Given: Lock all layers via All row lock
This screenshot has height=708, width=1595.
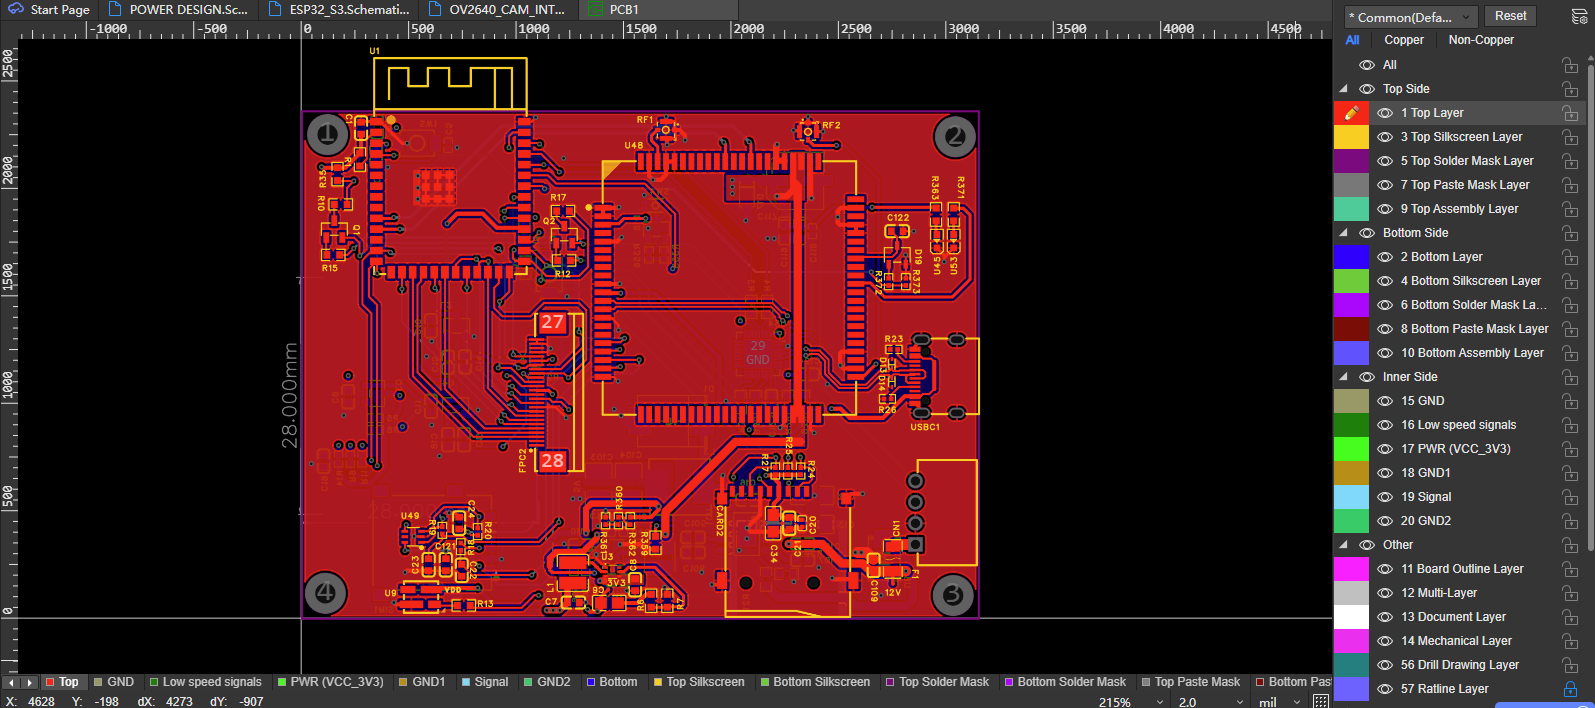Looking at the screenshot, I should tap(1570, 65).
